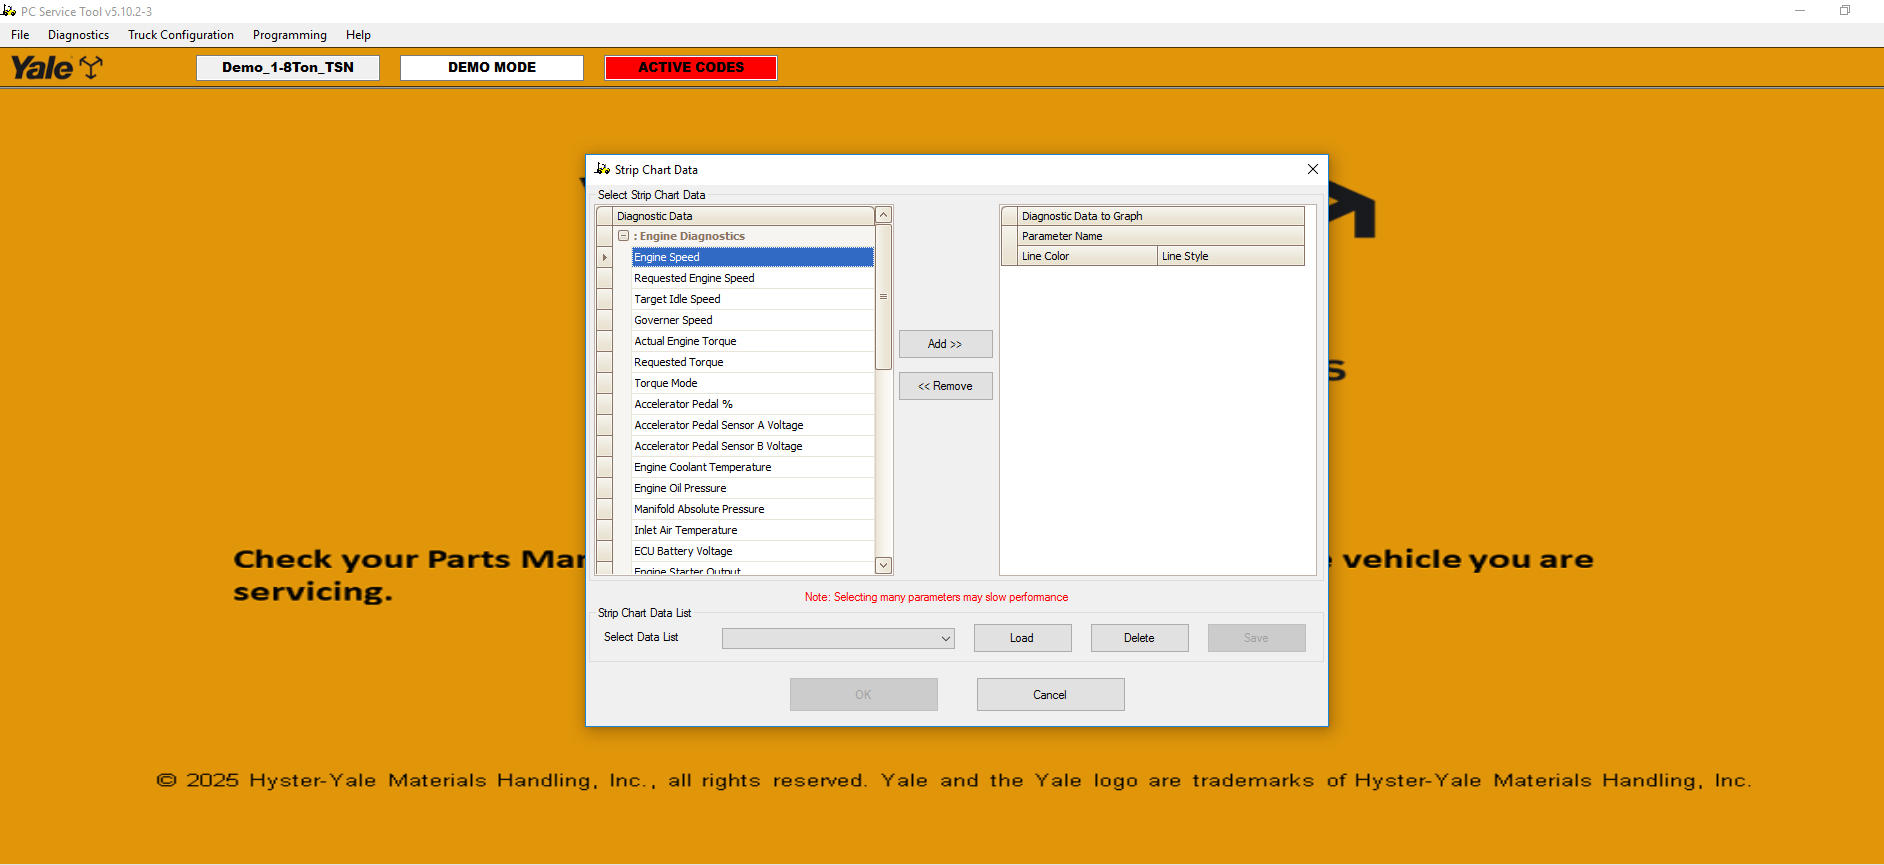1884x865 pixels.
Task: Open the Truck Configuration menu
Action: 181,35
